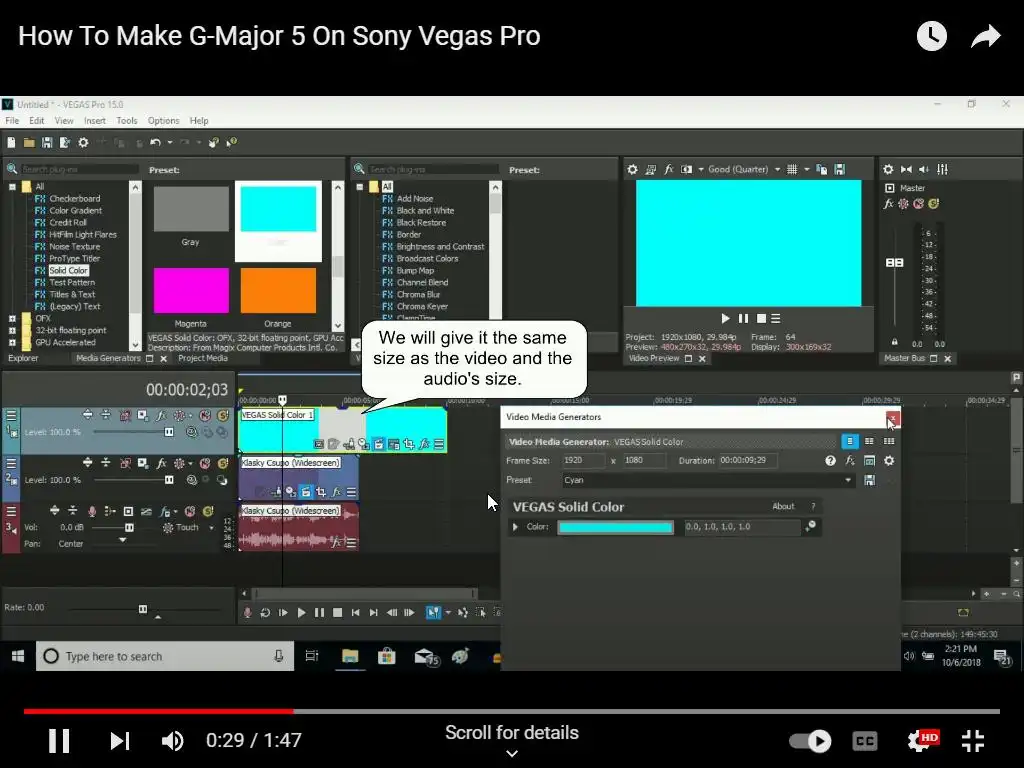This screenshot has height=768, width=1024.
Task: Choose the Orange preset thumbnail
Action: (278, 291)
